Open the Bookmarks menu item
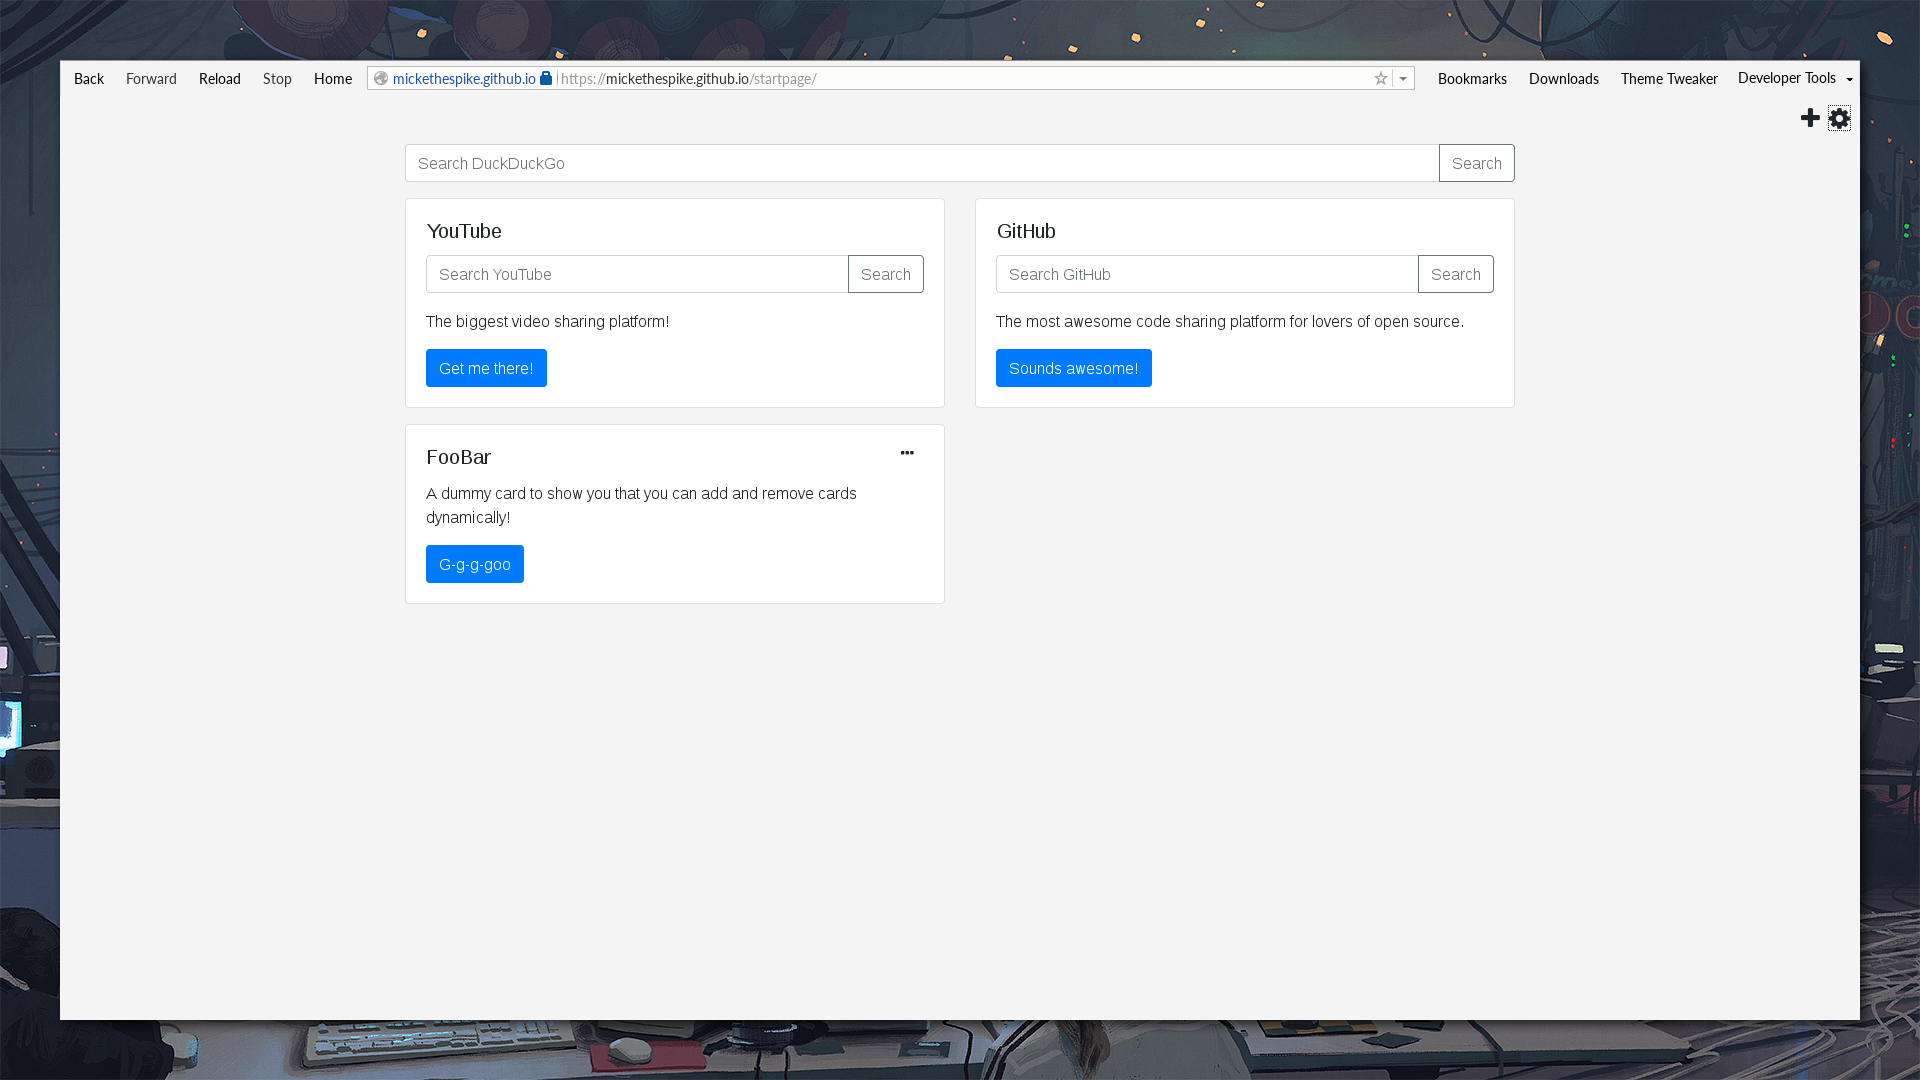Screen dimensions: 1920x1080 tap(1472, 79)
